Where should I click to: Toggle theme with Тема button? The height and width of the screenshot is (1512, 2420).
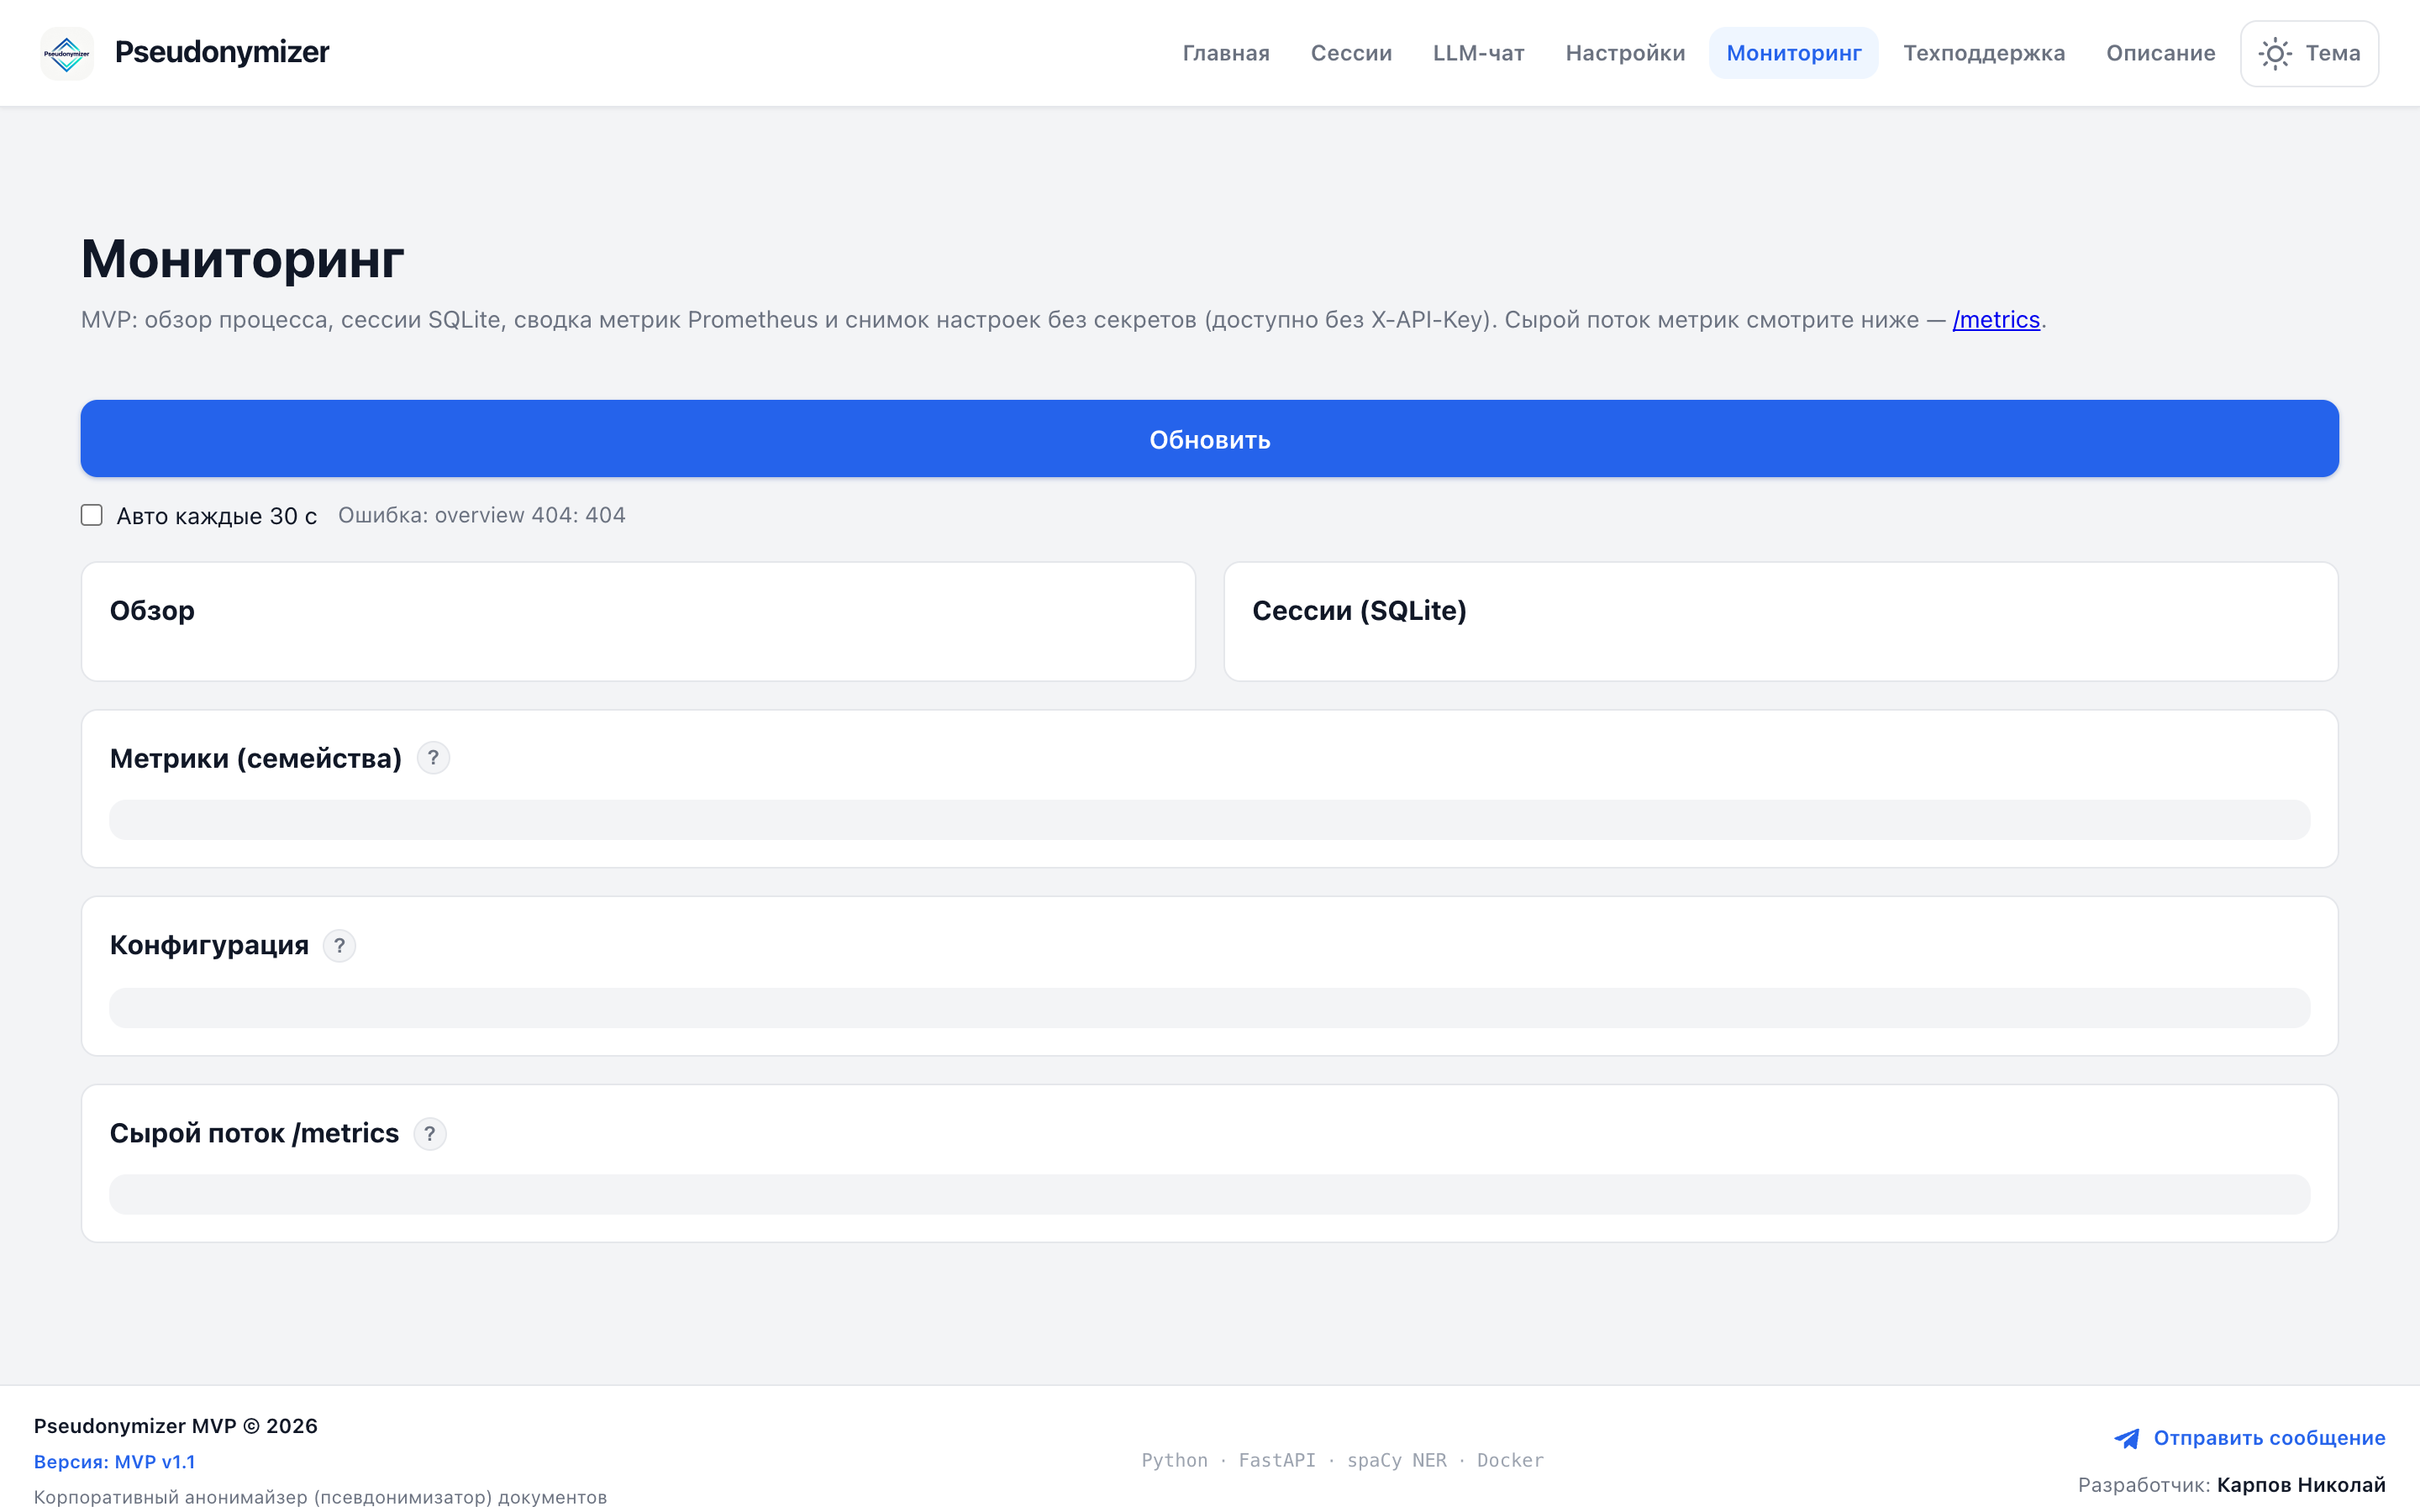pyautogui.click(x=2309, y=53)
